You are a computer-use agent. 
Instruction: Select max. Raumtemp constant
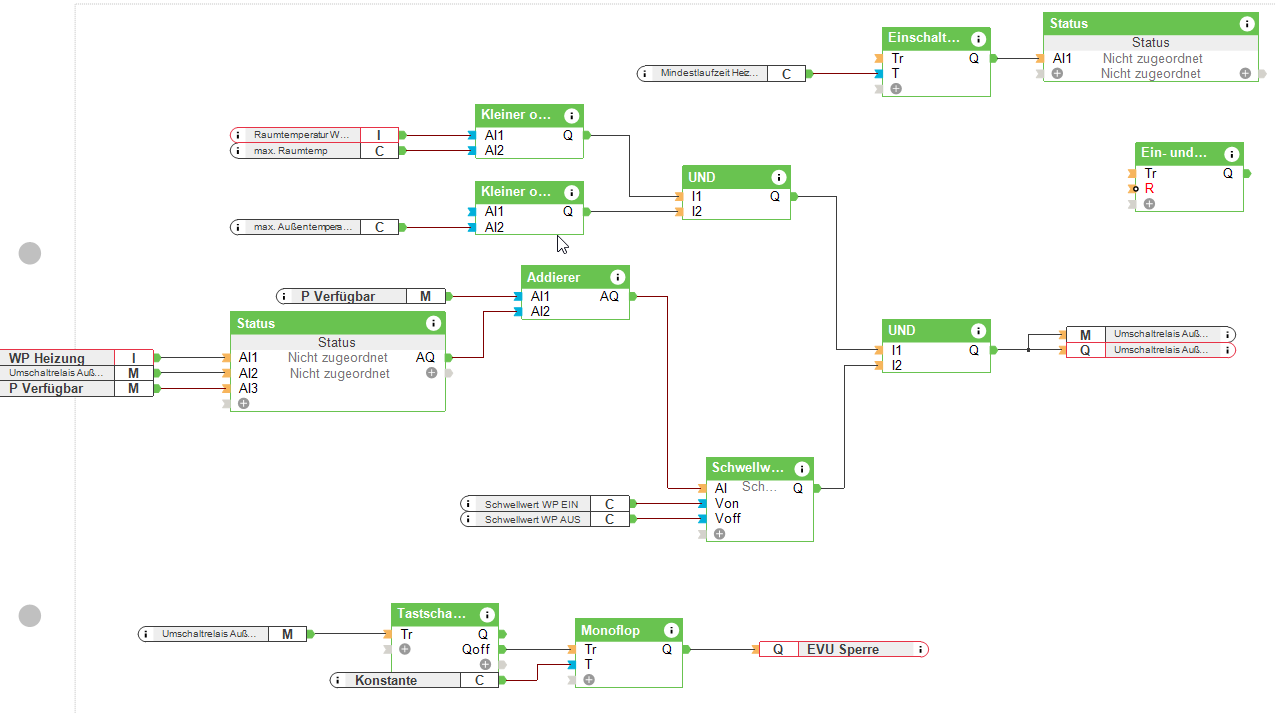tap(314, 151)
